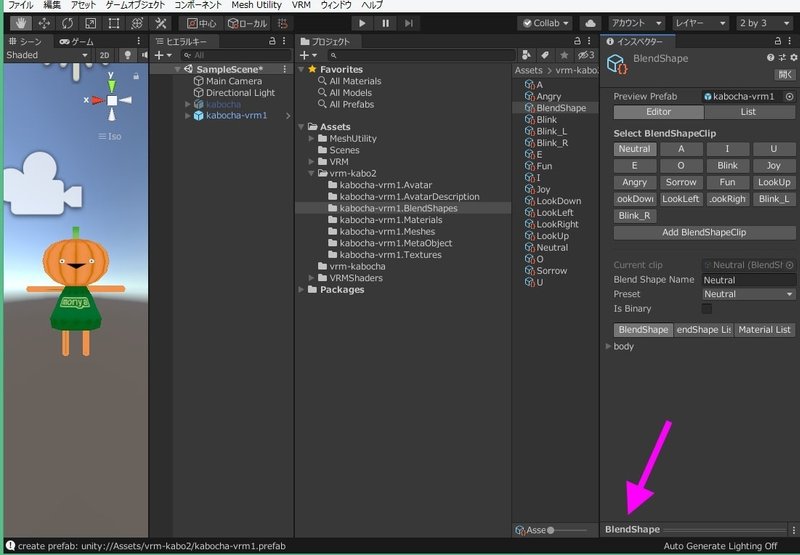Select the Blink_R clip button

634,216
